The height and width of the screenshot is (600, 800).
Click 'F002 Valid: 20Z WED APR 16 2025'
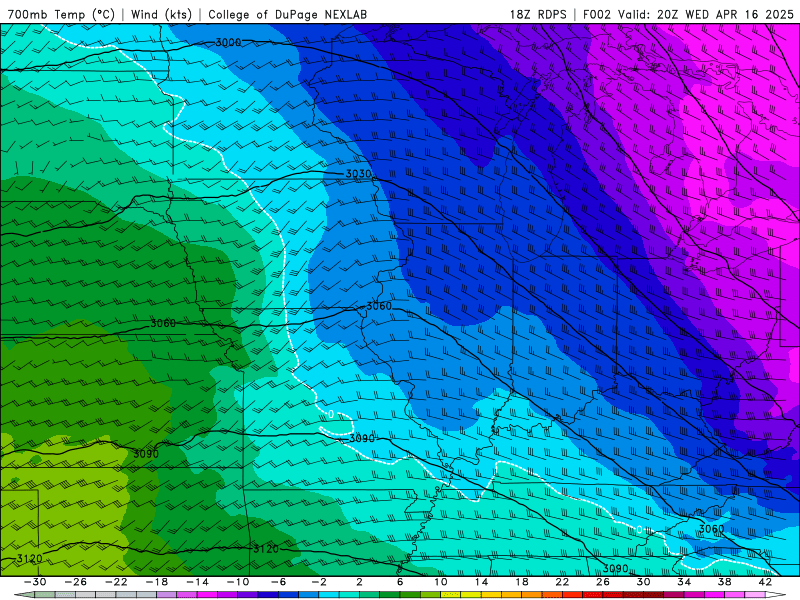click(x=688, y=14)
